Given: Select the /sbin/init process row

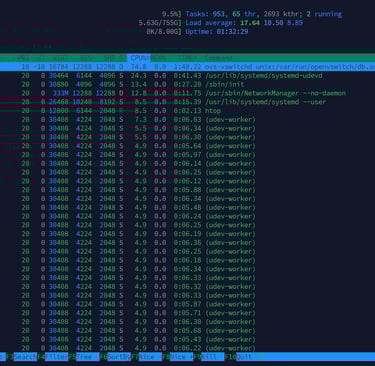Looking at the screenshot, I should [187, 84].
